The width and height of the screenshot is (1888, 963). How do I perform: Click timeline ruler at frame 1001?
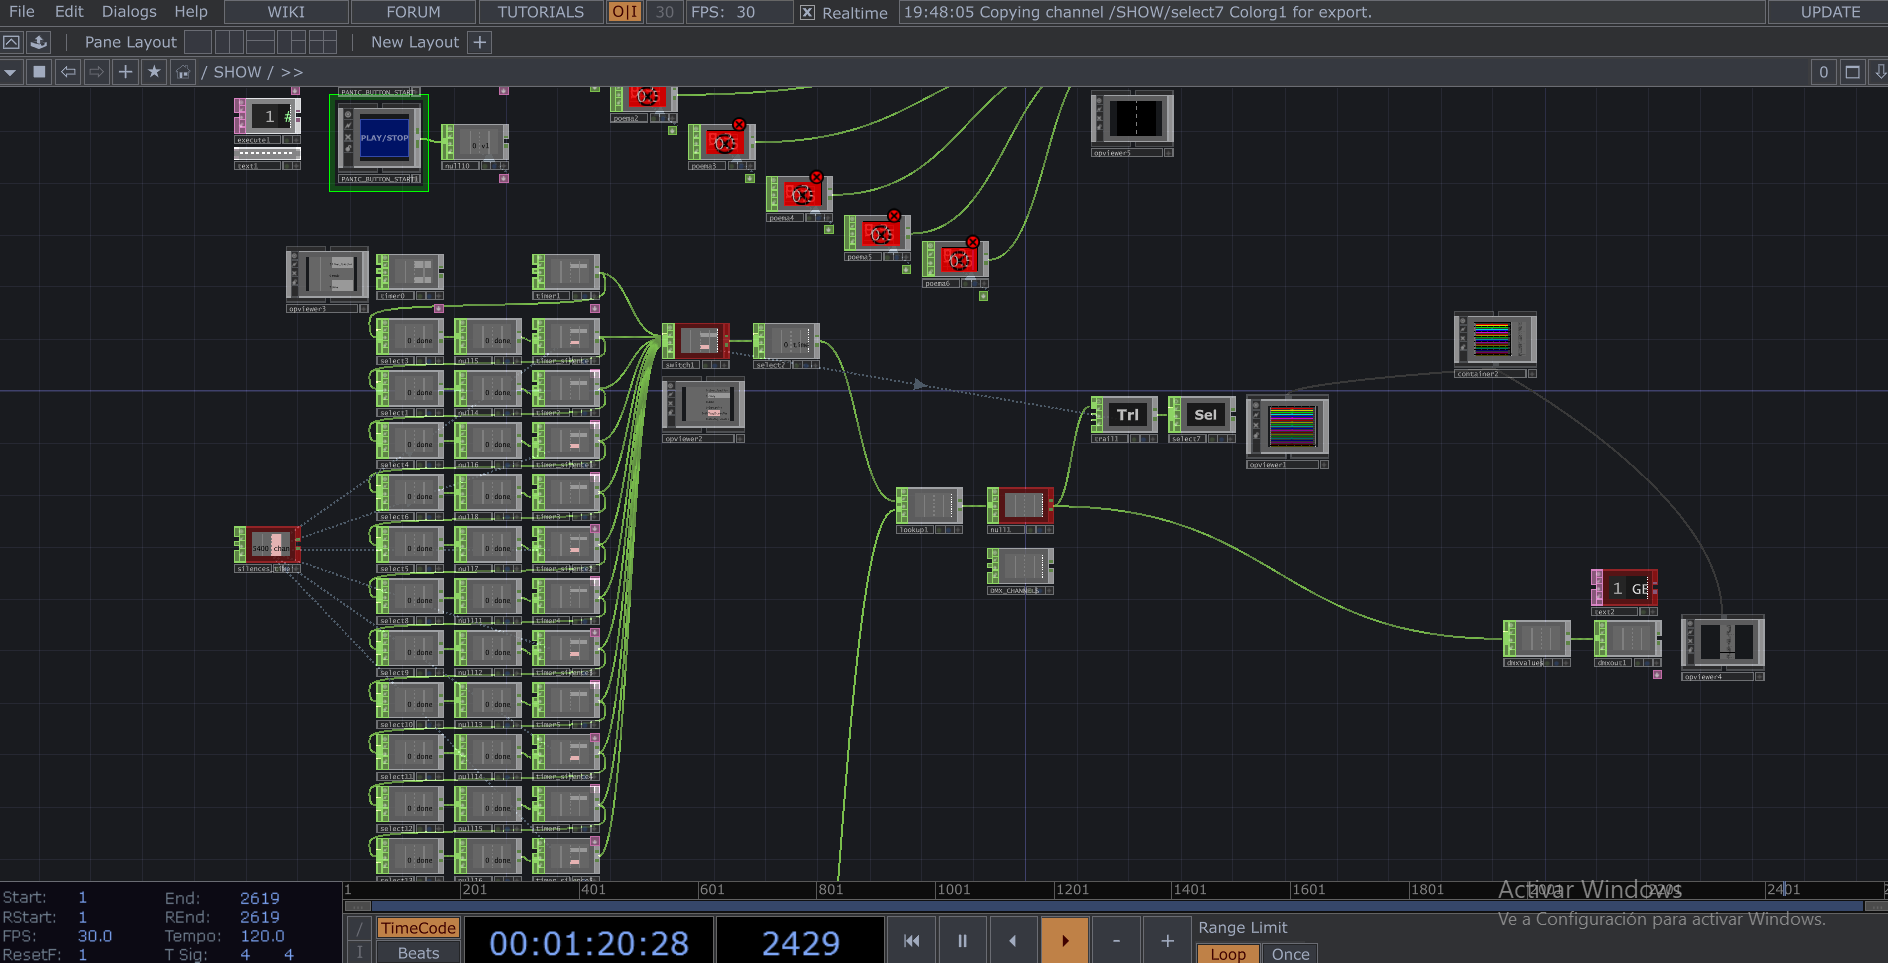tap(954, 889)
